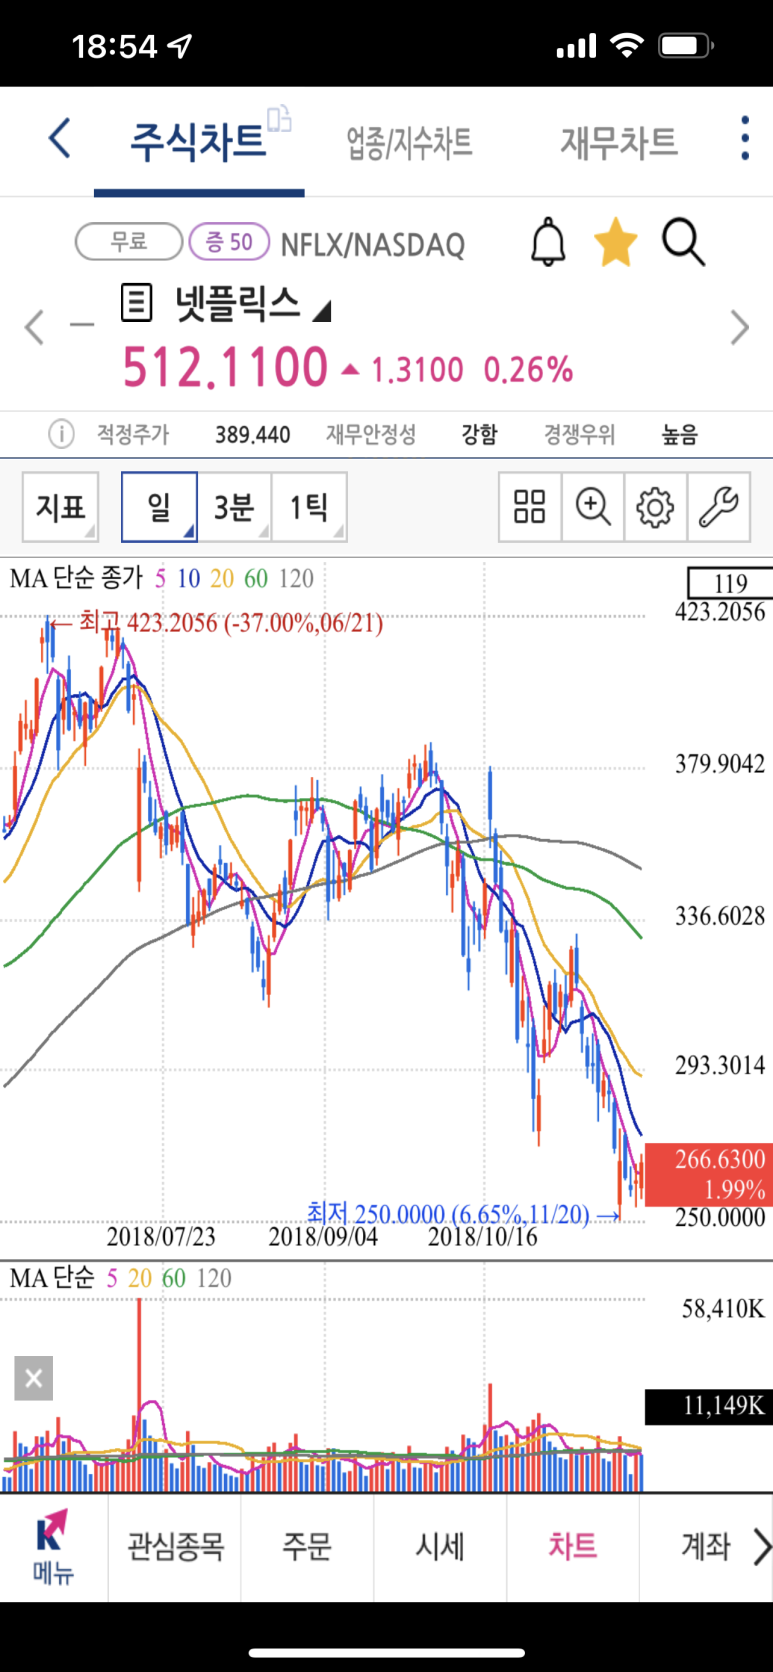Tap the 58,410K volume axis label

pos(723,1308)
